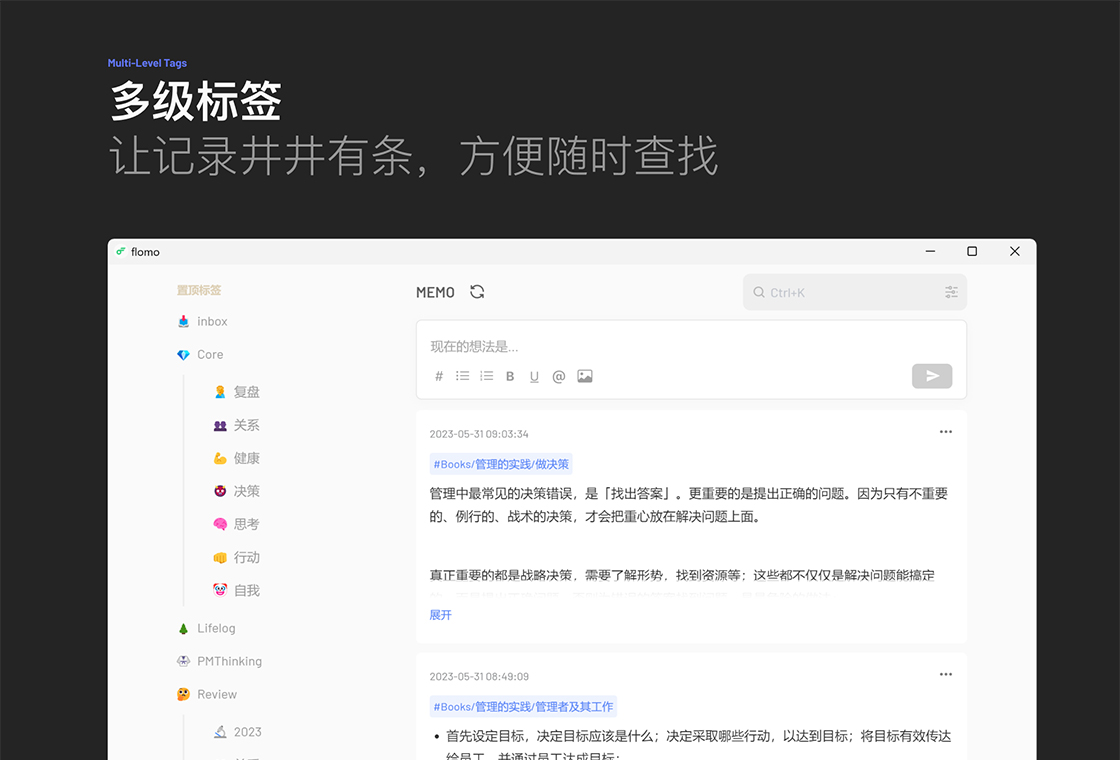Toggle the bulleted list format
This screenshot has width=1120, height=760.
coord(462,376)
